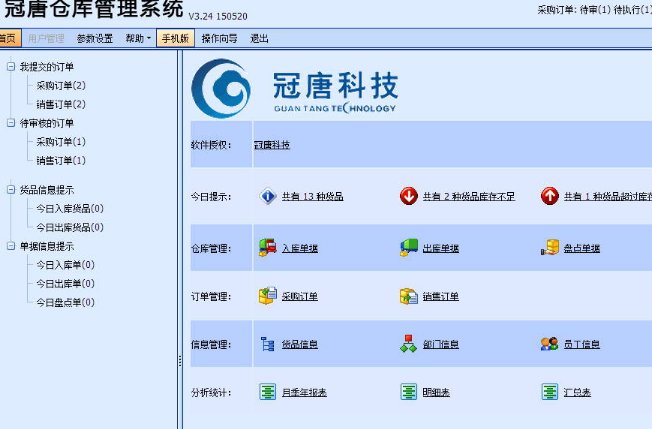Click the 汇总表 report icon
The width and height of the screenshot is (652, 429).
[x=550, y=392]
